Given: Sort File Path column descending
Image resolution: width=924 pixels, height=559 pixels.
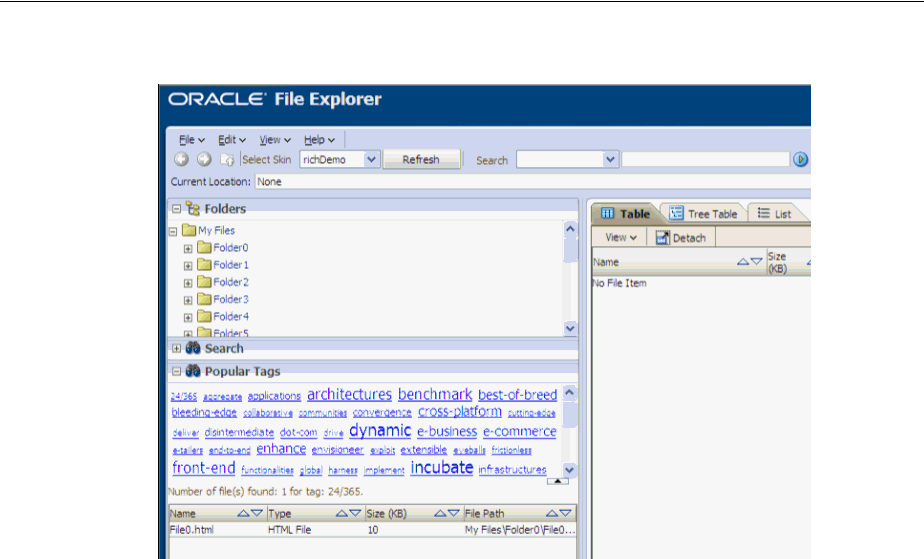Looking at the screenshot, I should [x=566, y=514].
